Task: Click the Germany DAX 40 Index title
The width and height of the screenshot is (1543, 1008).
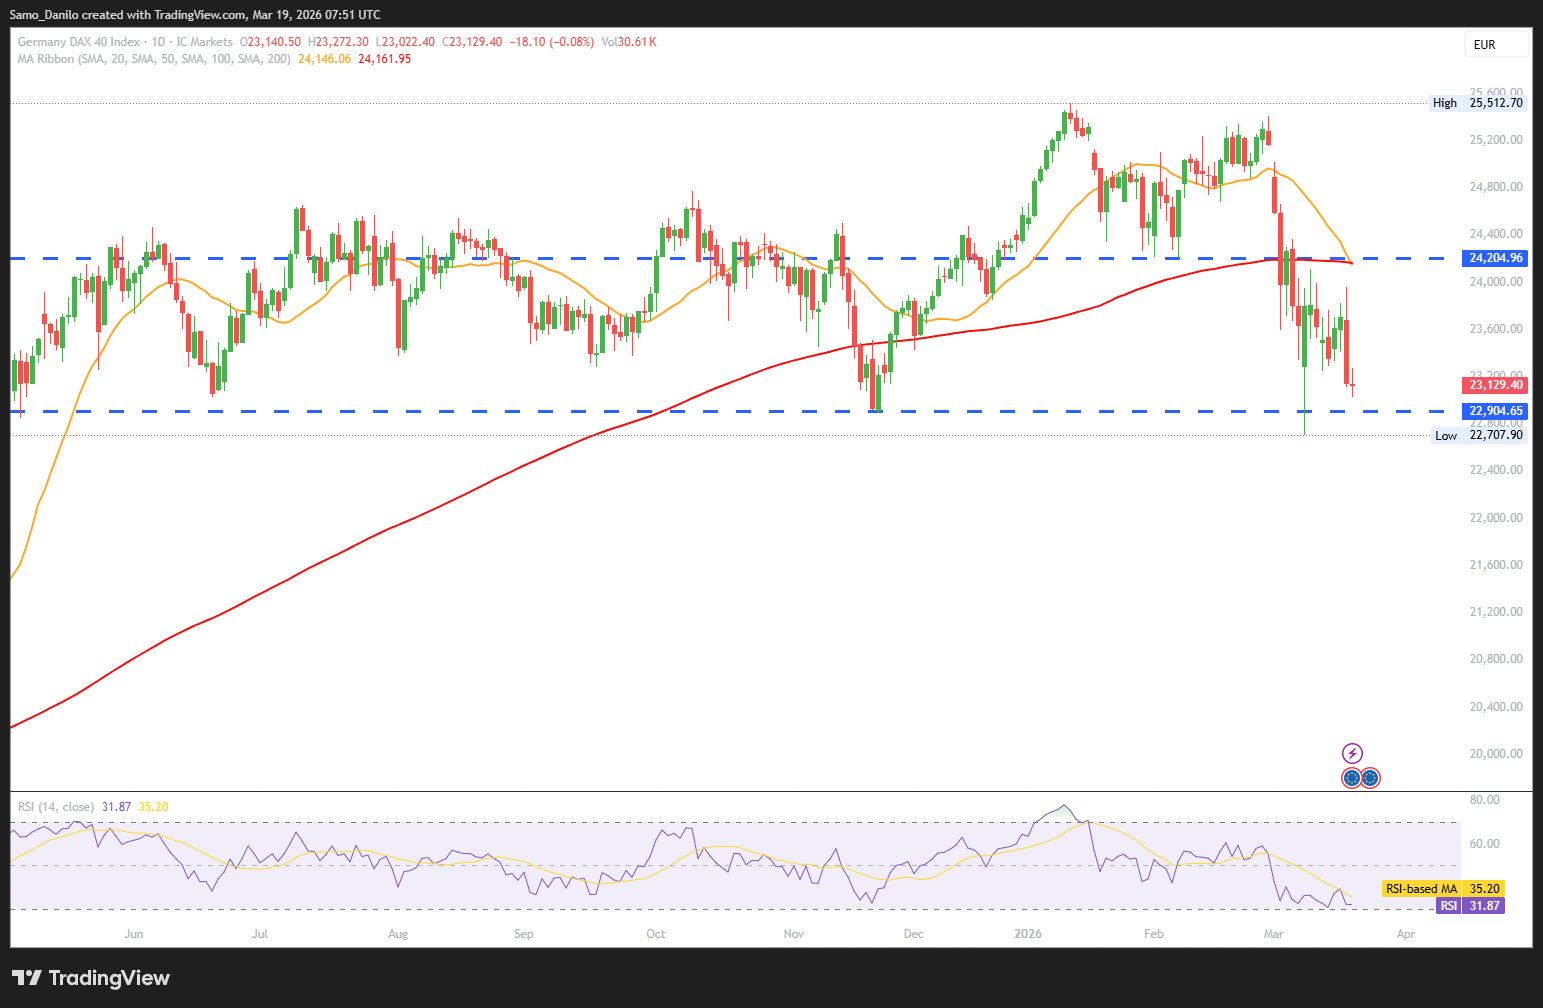Action: 79,42
